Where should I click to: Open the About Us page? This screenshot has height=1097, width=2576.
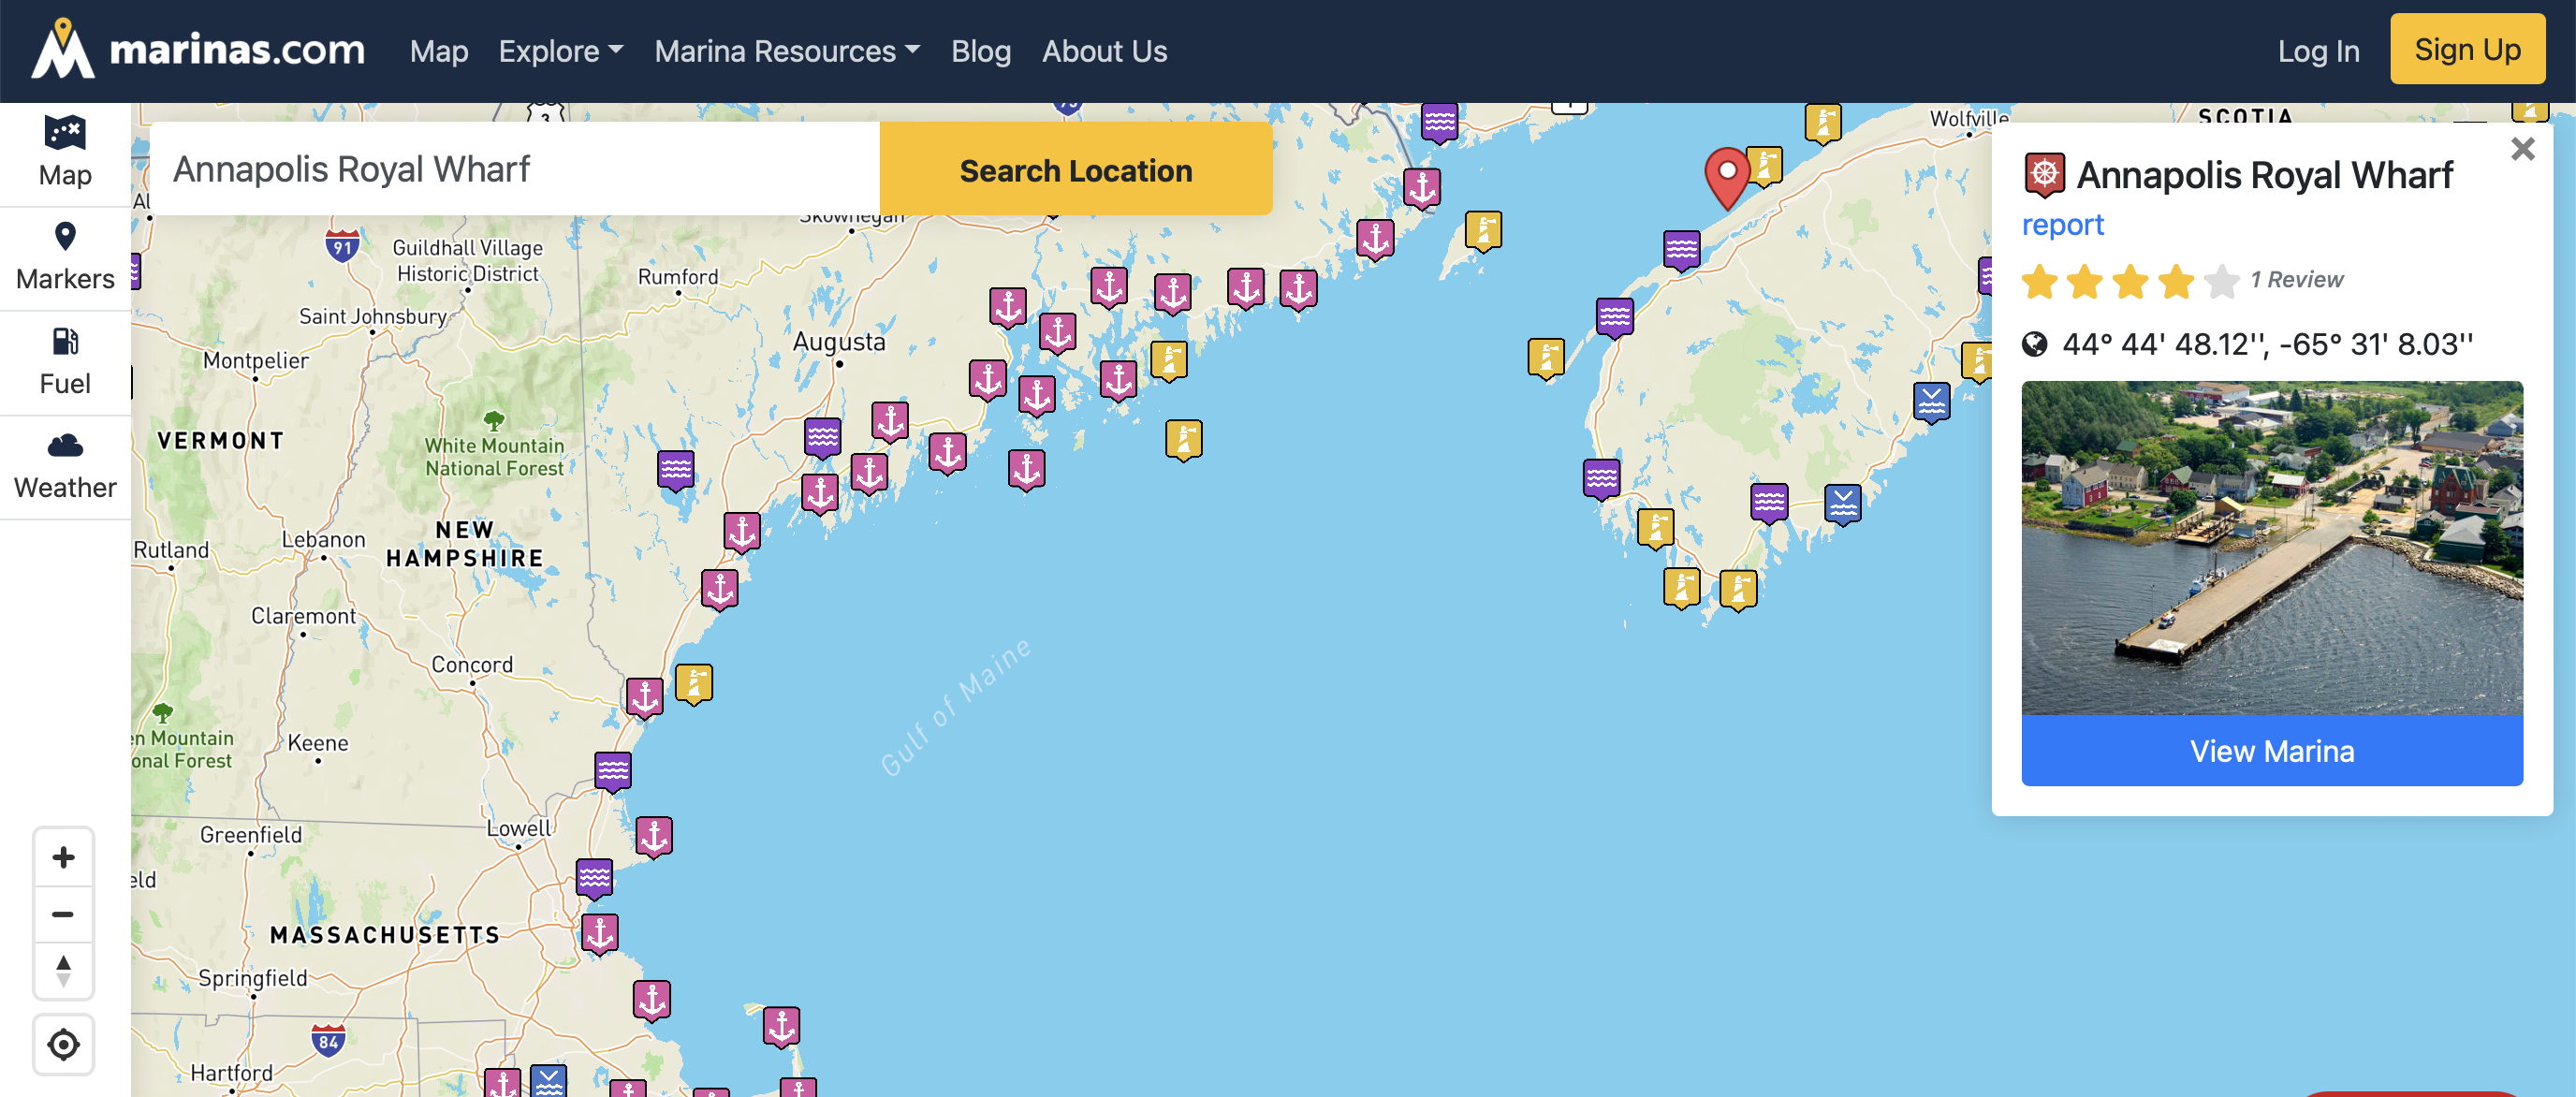1104,50
